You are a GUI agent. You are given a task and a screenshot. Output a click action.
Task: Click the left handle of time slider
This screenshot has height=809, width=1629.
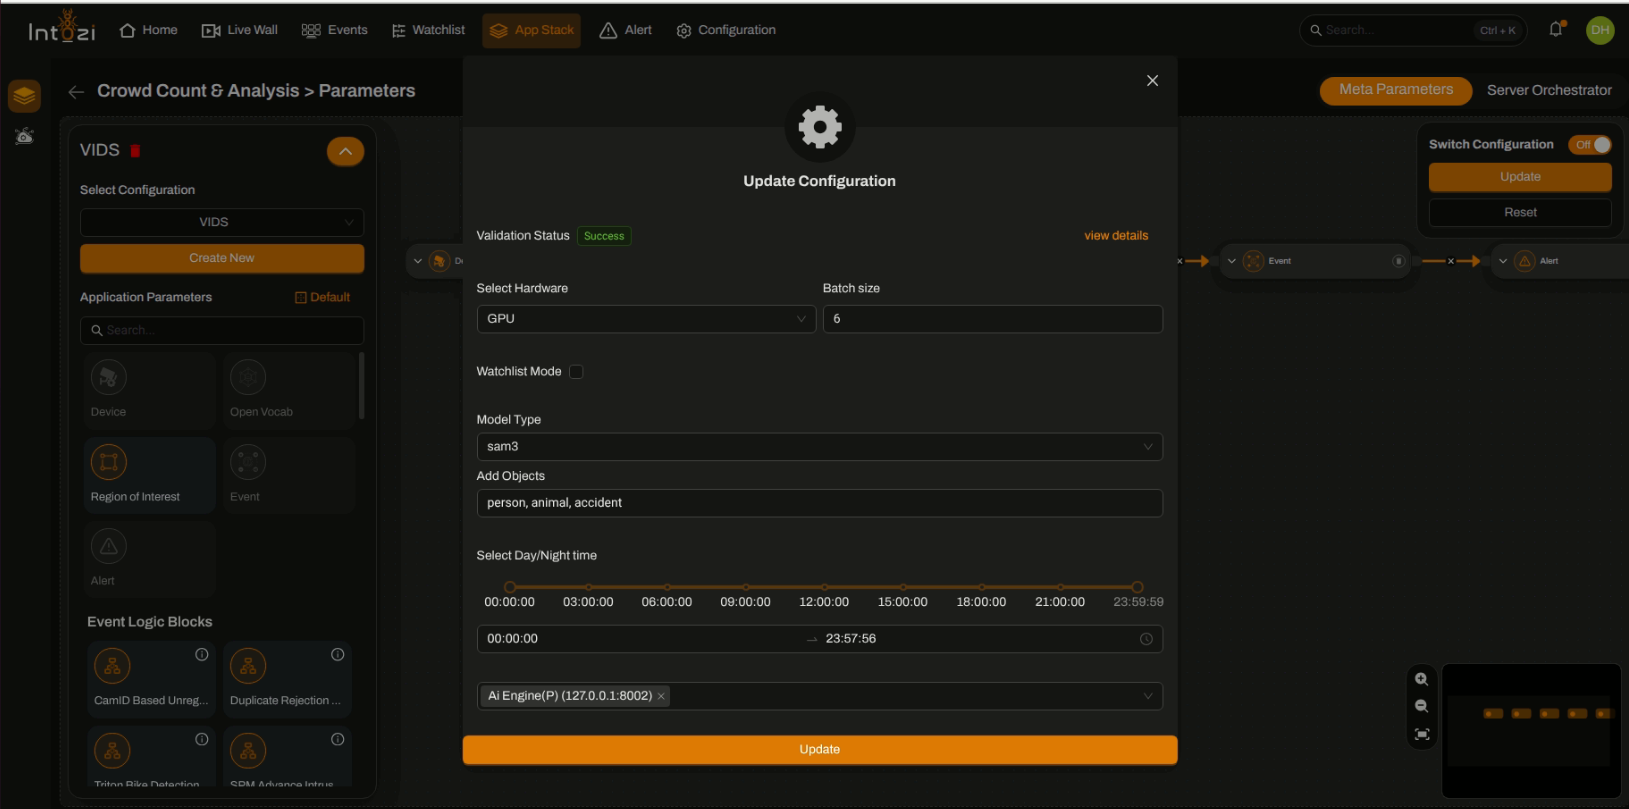point(510,587)
